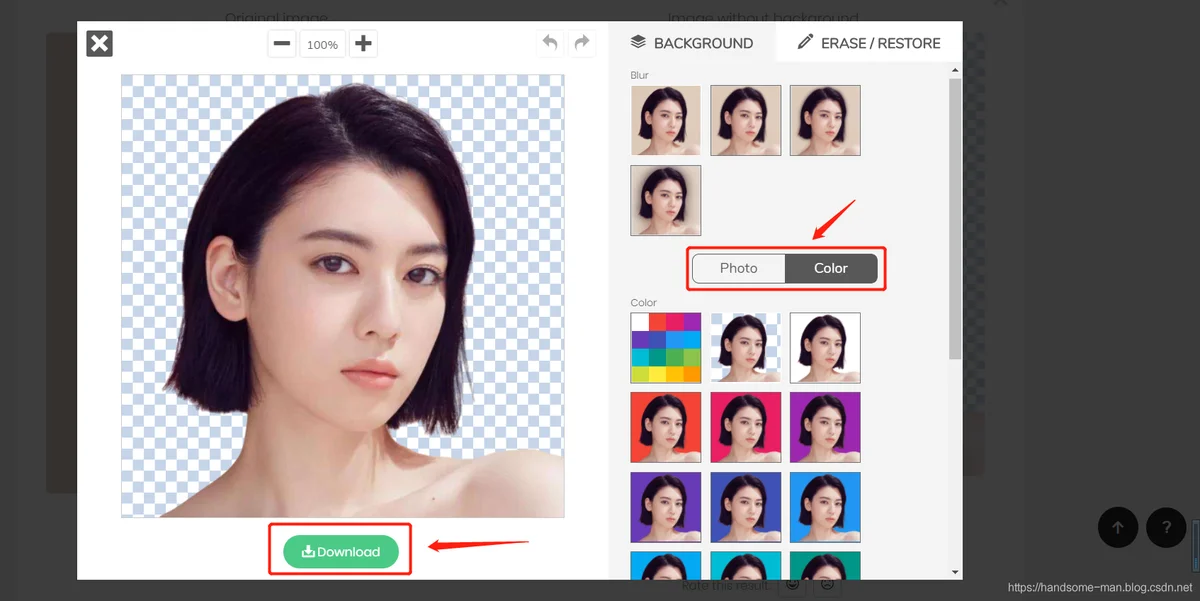Click the background panel scrollbar thumb
Image resolution: width=1200 pixels, height=601 pixels.
[955, 218]
